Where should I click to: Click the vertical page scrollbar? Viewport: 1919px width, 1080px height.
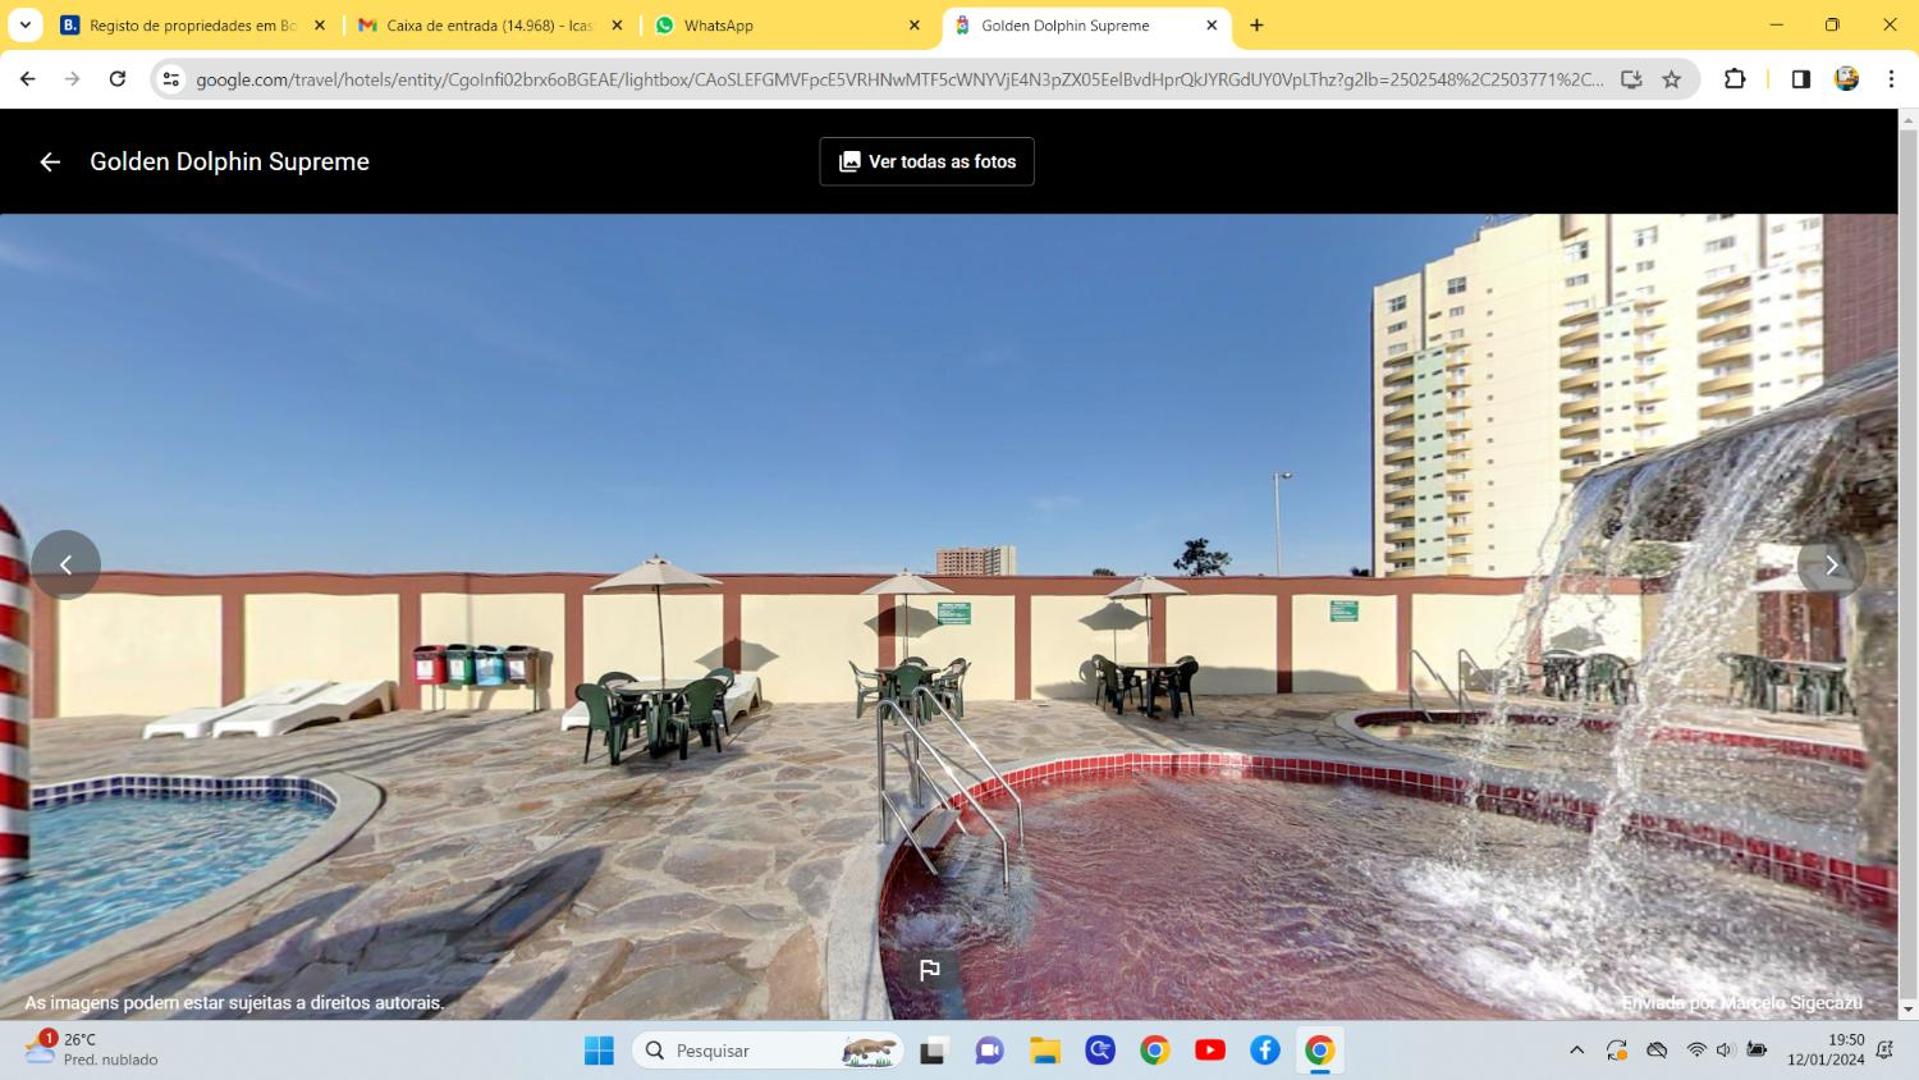pyautogui.click(x=1908, y=565)
